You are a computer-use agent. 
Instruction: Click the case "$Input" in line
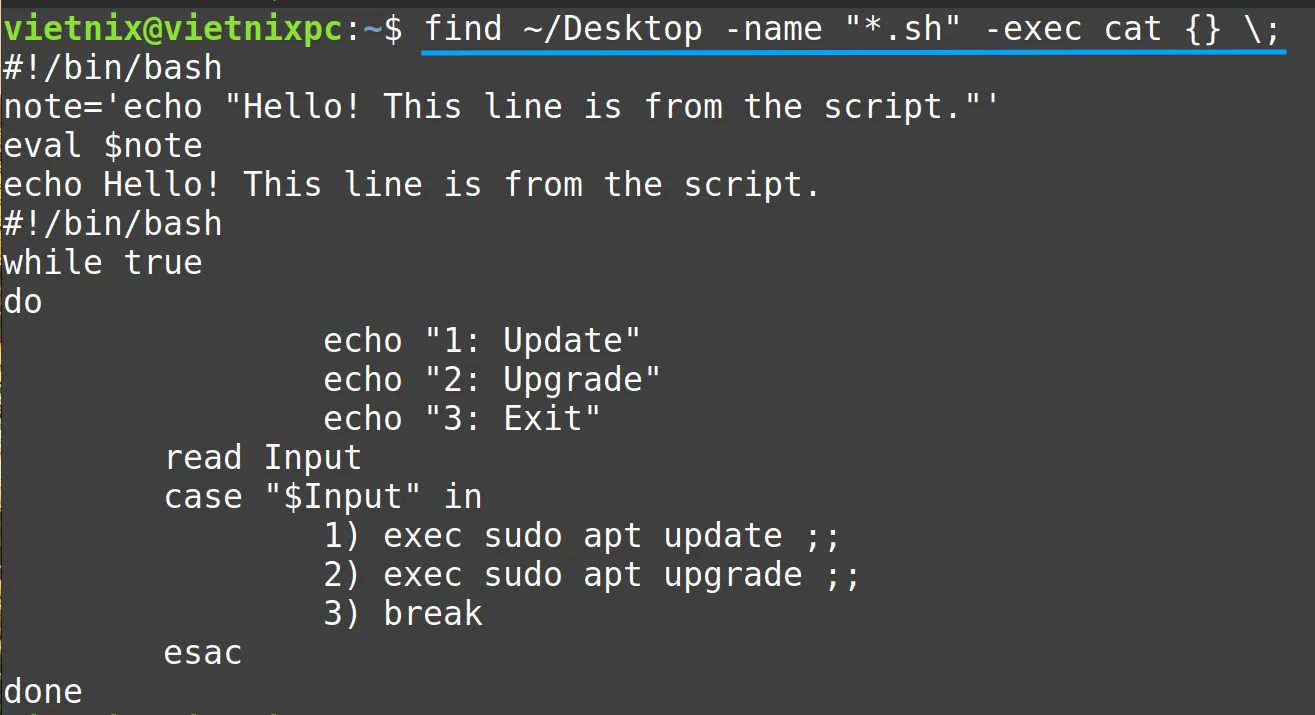323,497
